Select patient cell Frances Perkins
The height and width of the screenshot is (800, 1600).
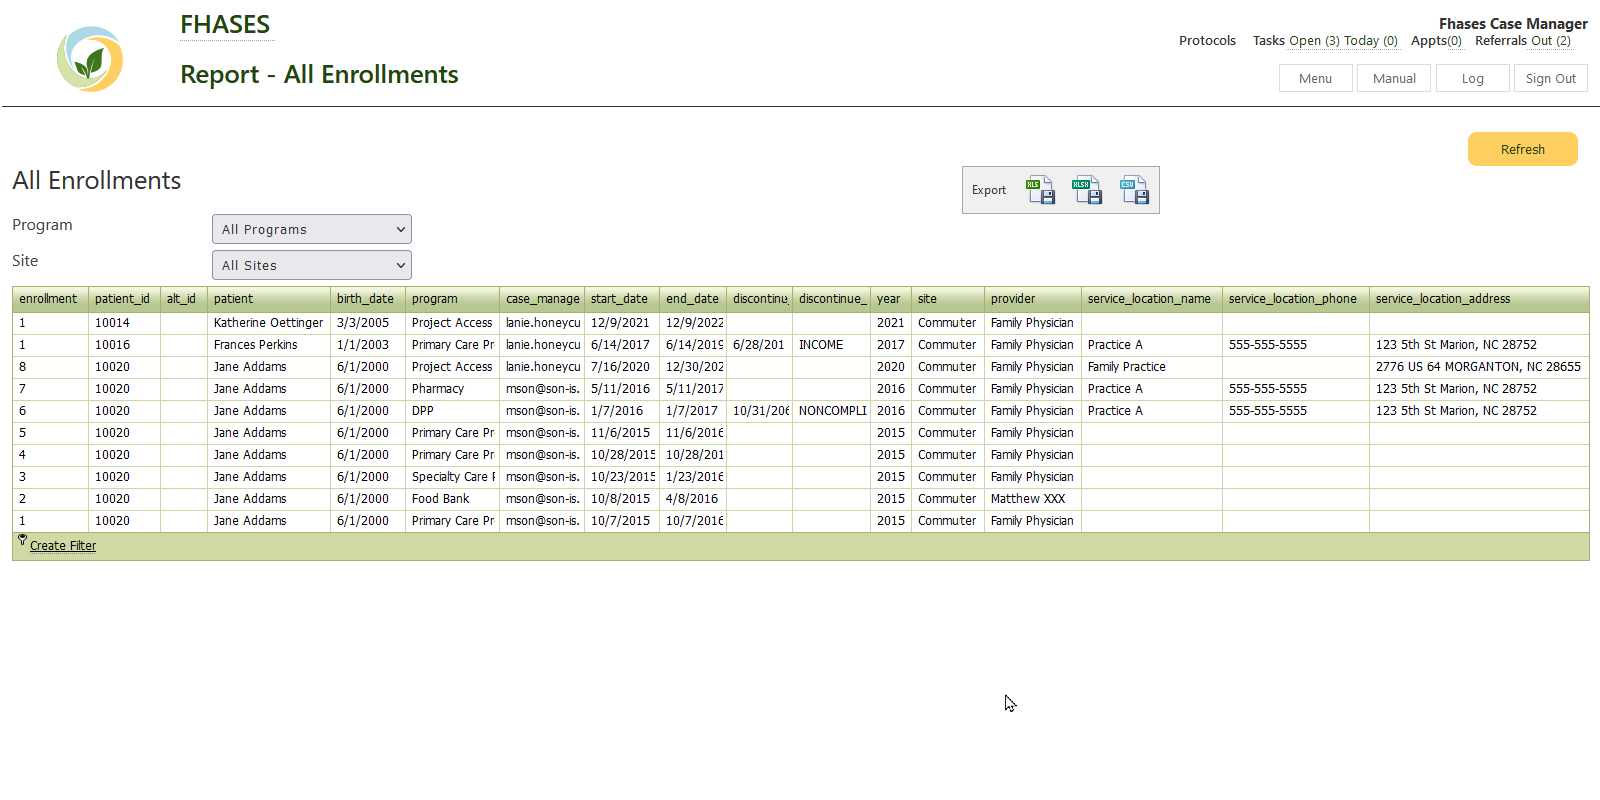coord(268,345)
